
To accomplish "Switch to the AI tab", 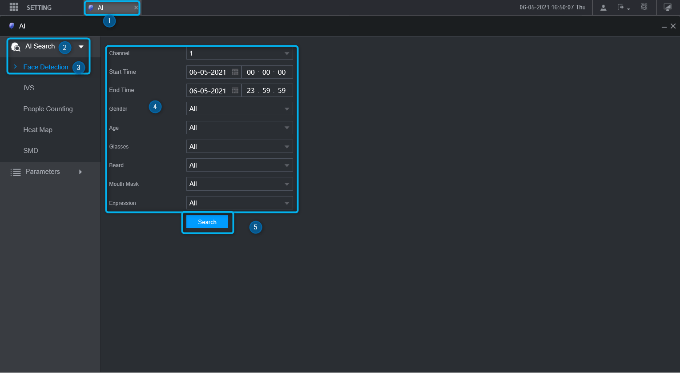I will 112,7.
